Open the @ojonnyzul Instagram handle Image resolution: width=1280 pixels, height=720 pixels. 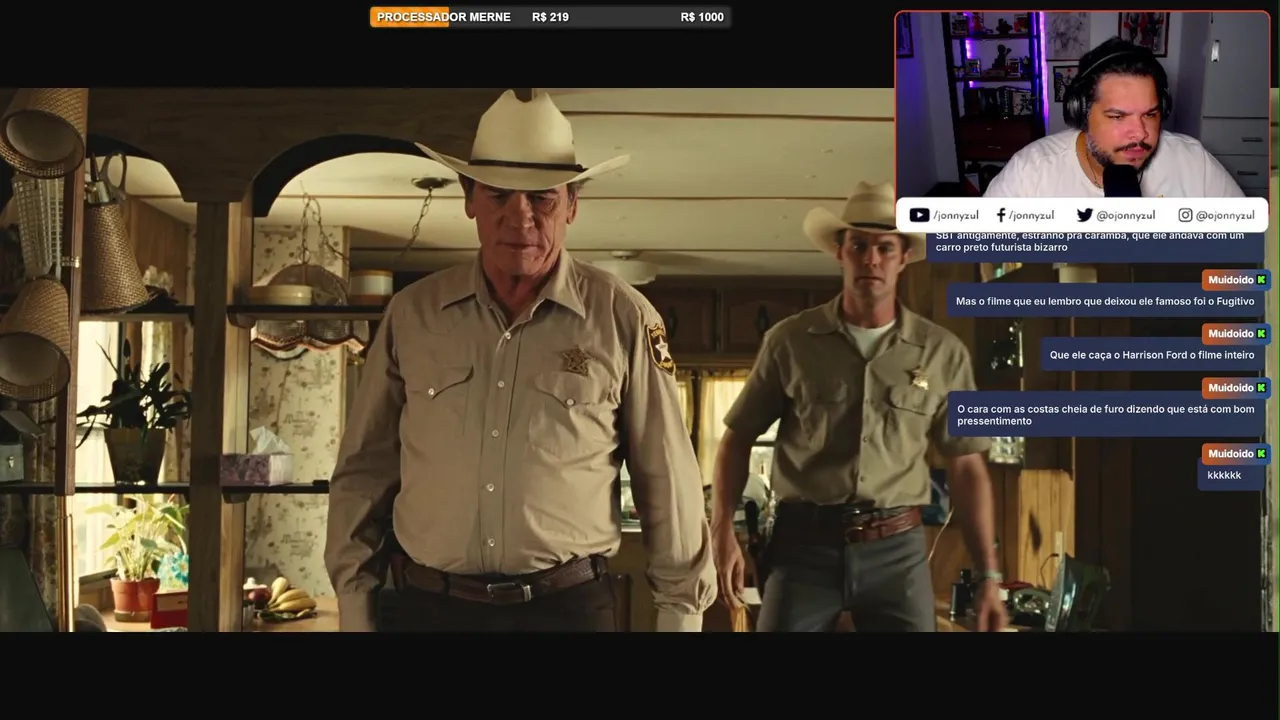click(1225, 215)
